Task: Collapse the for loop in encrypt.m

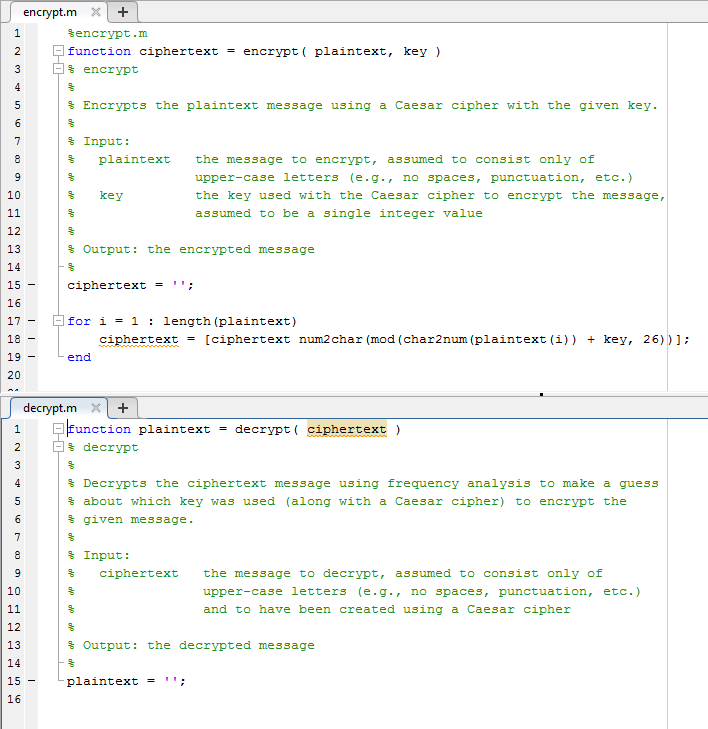Action: tap(58, 321)
